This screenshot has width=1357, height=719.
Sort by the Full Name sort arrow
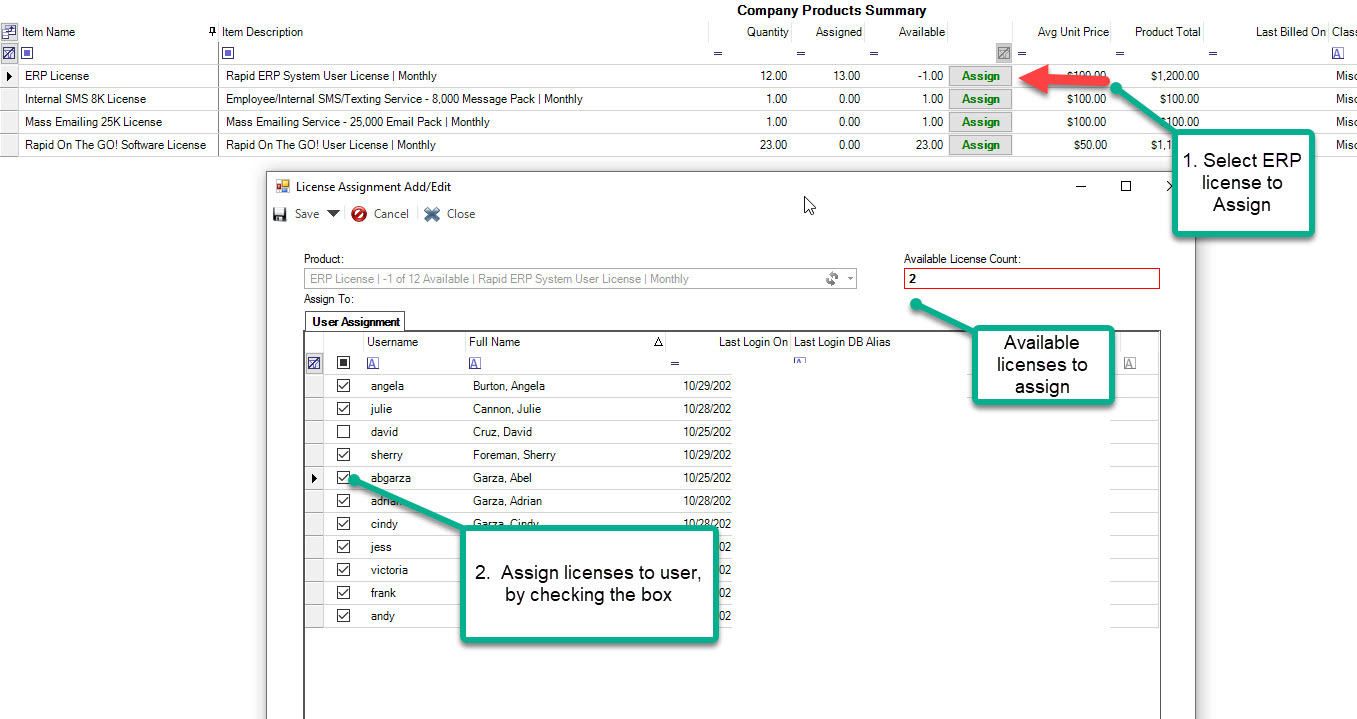658,342
